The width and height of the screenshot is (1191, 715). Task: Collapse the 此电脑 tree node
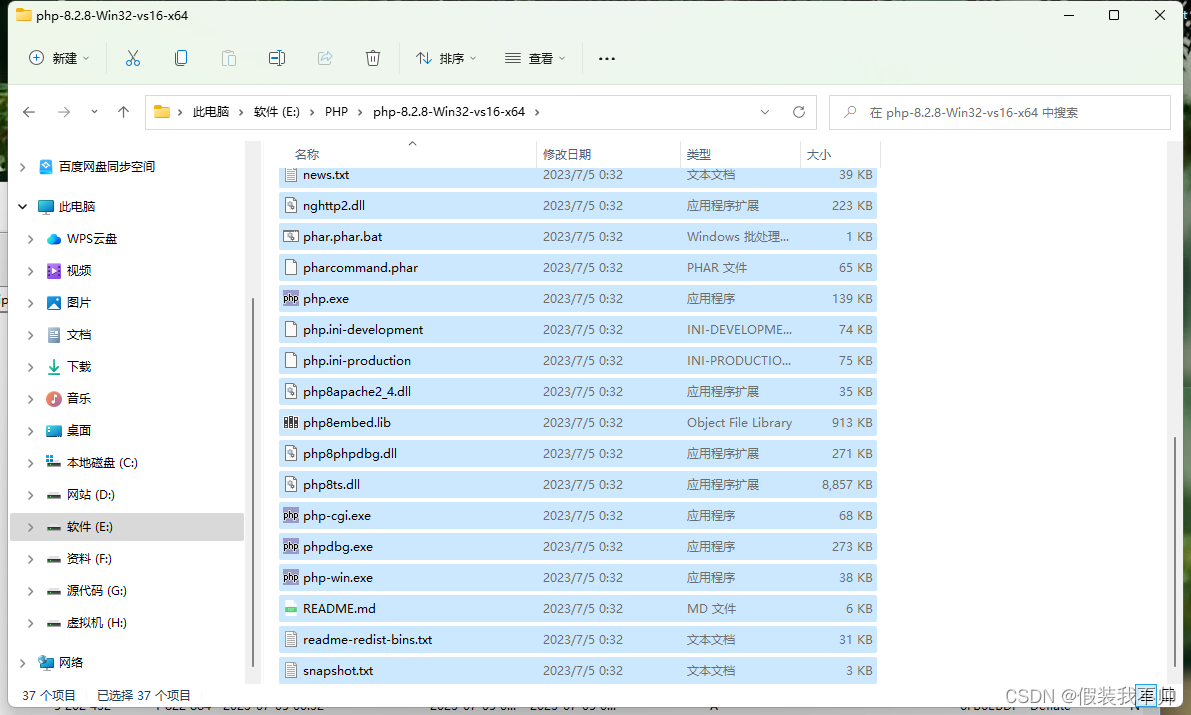coord(23,207)
